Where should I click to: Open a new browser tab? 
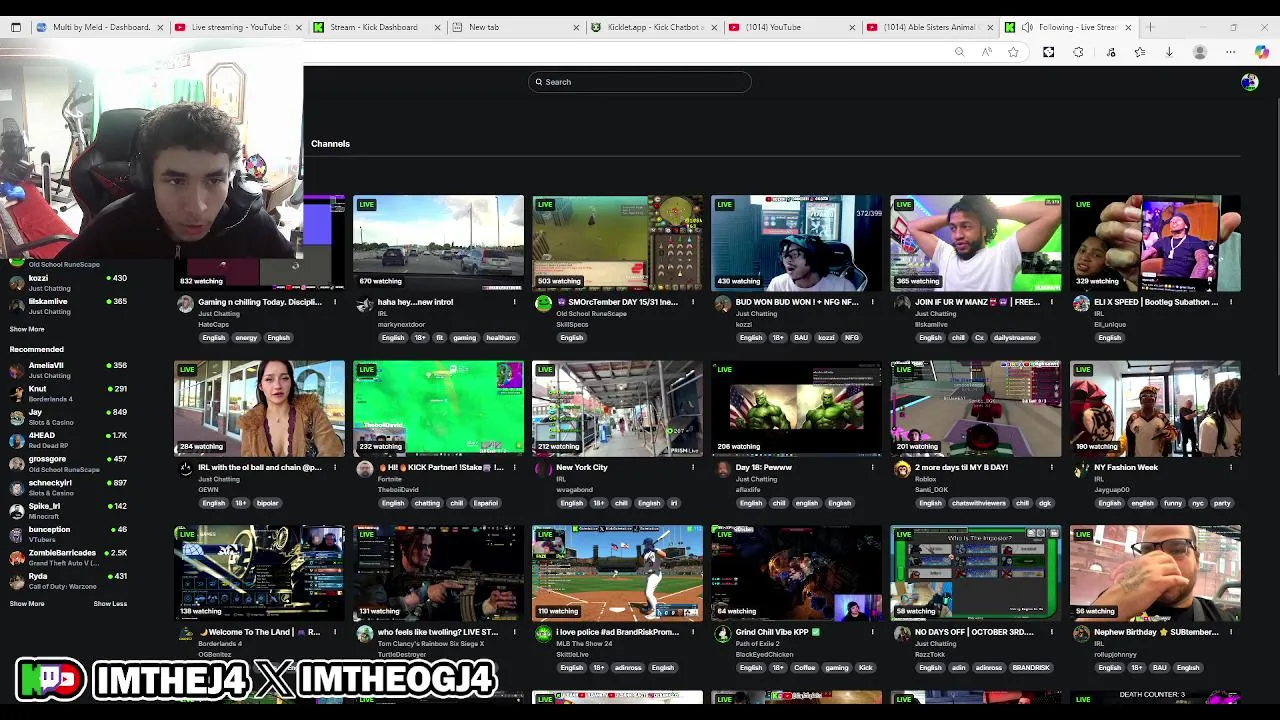point(1150,27)
